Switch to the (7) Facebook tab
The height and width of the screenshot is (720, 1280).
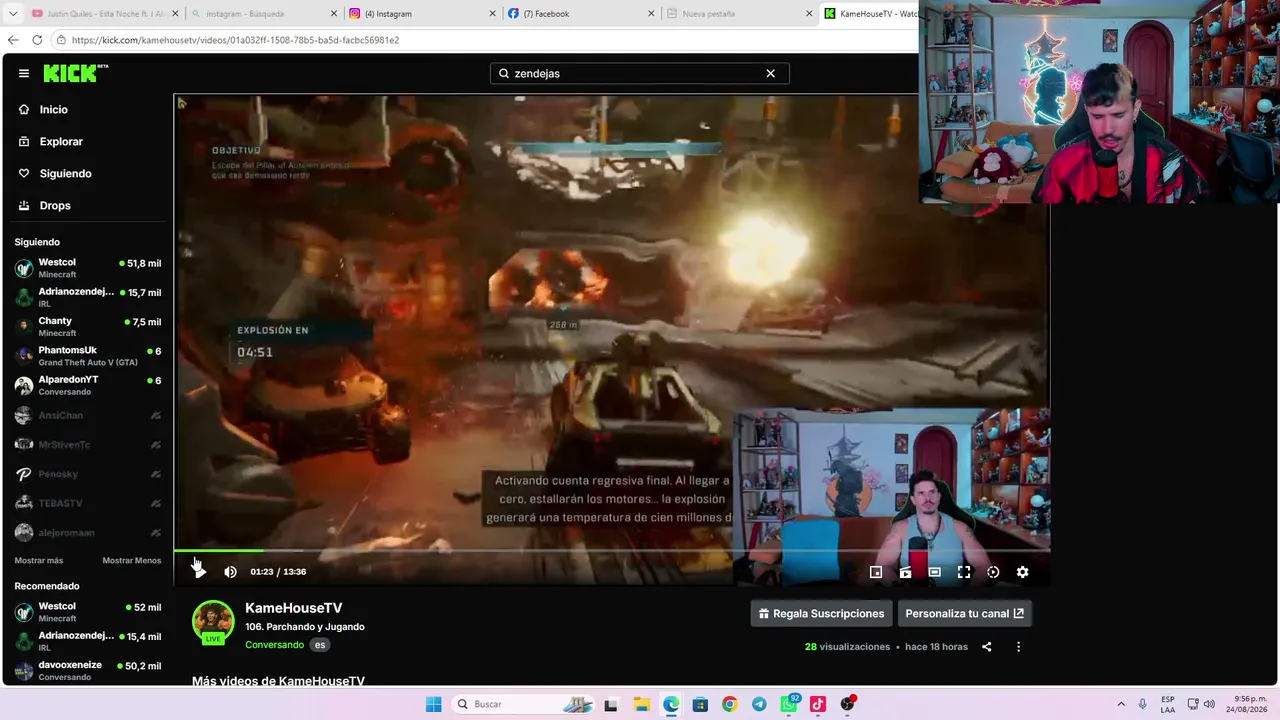click(579, 14)
